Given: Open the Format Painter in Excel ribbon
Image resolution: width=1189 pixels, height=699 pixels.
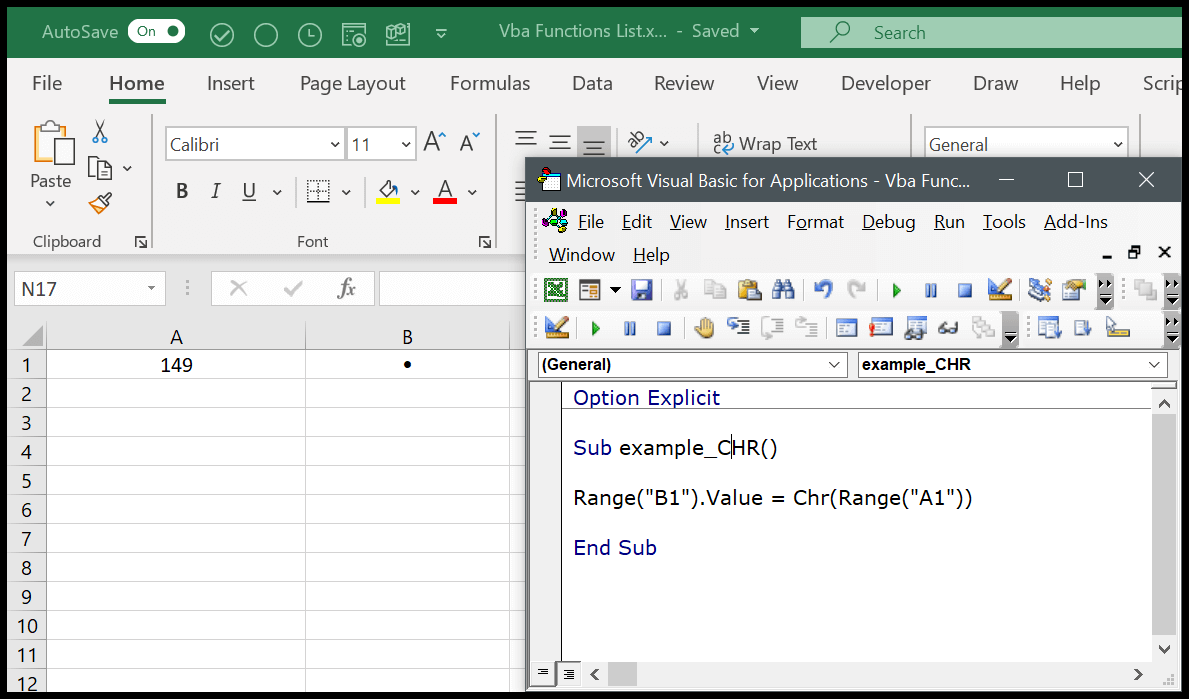Looking at the screenshot, I should 99,203.
